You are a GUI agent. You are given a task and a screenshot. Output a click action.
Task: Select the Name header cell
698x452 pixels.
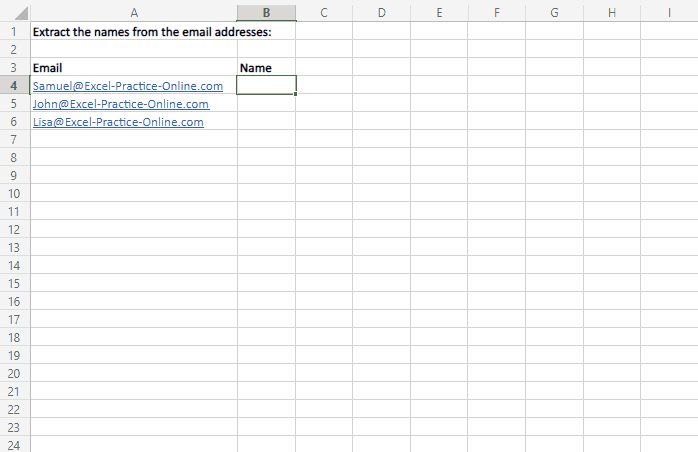tap(266, 68)
